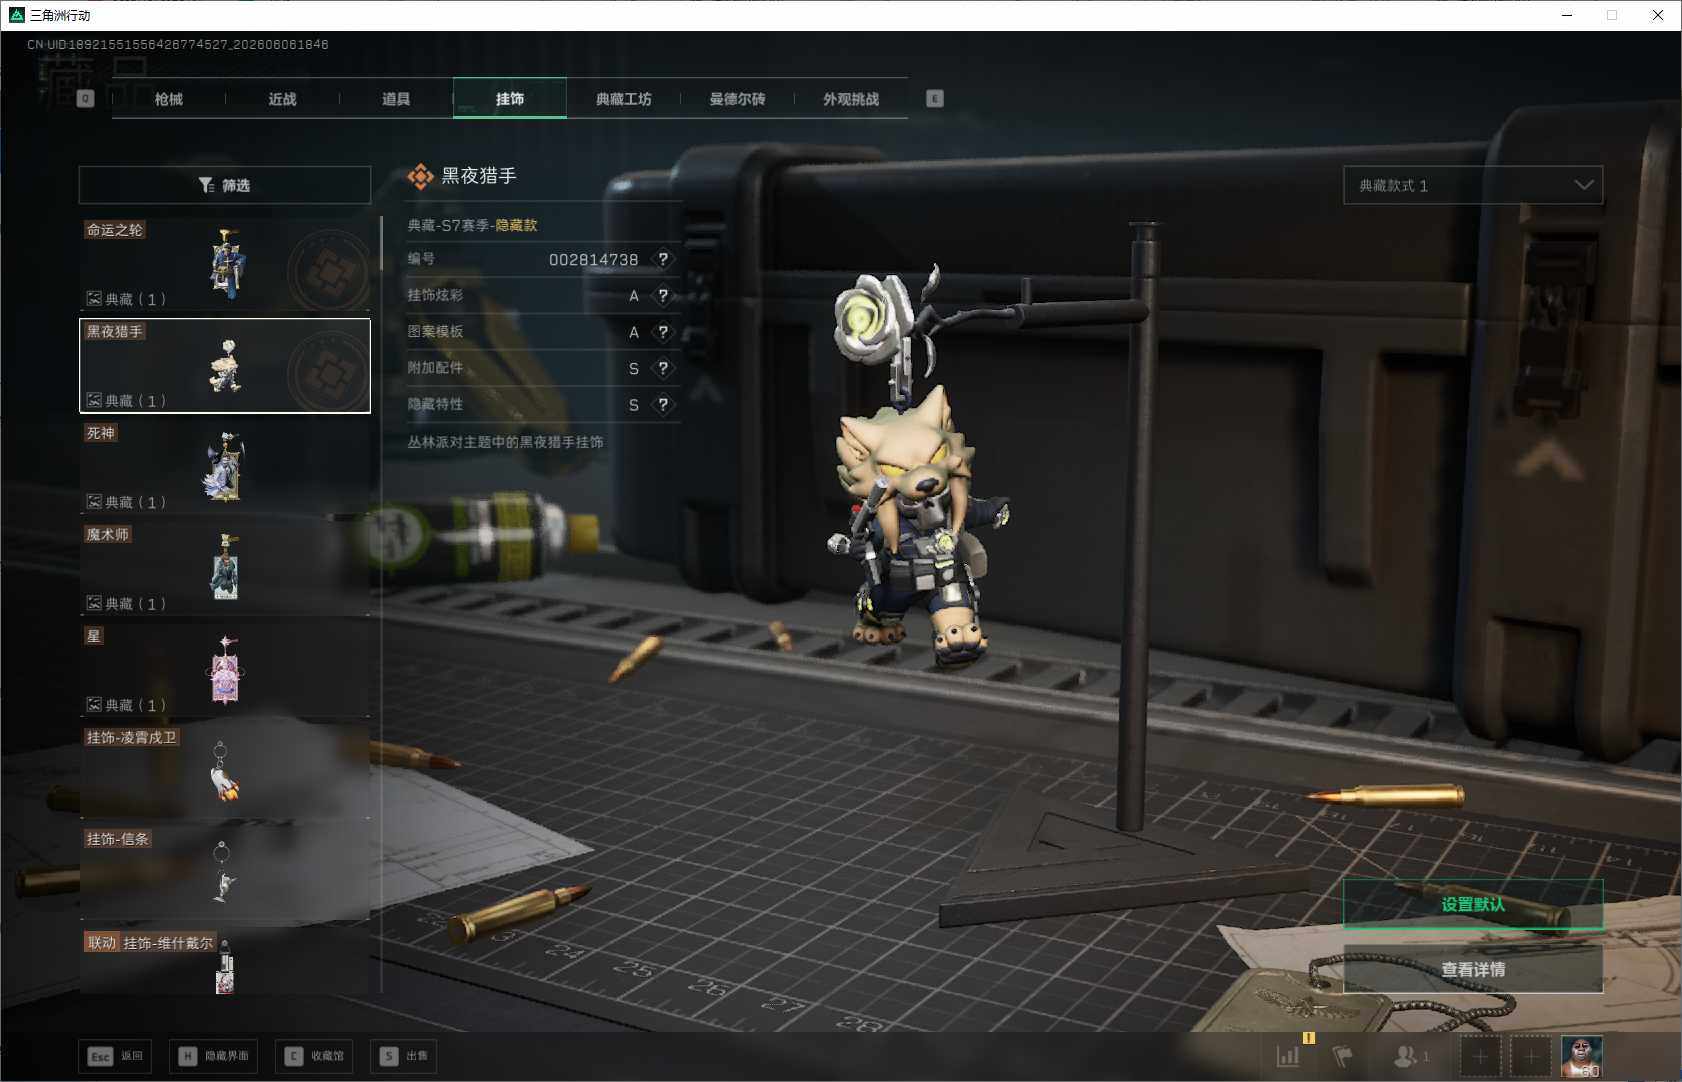Open the player avatar portrait
The height and width of the screenshot is (1082, 1682).
[x=1582, y=1056]
